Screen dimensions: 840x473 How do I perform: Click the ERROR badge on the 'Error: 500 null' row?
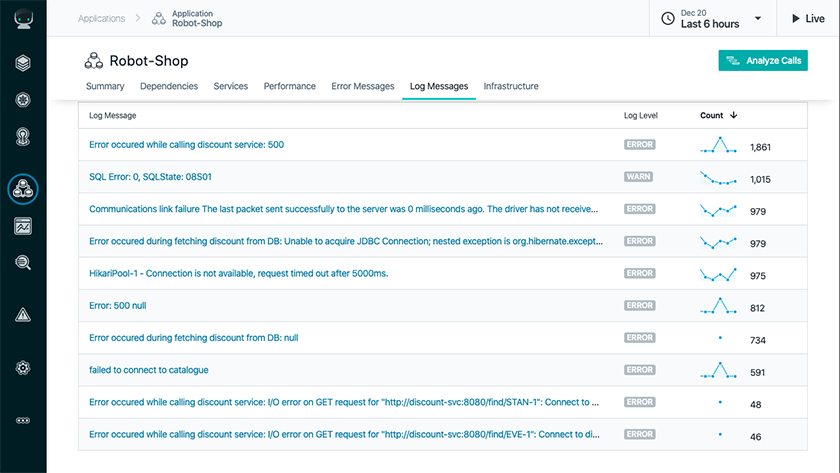click(x=640, y=305)
